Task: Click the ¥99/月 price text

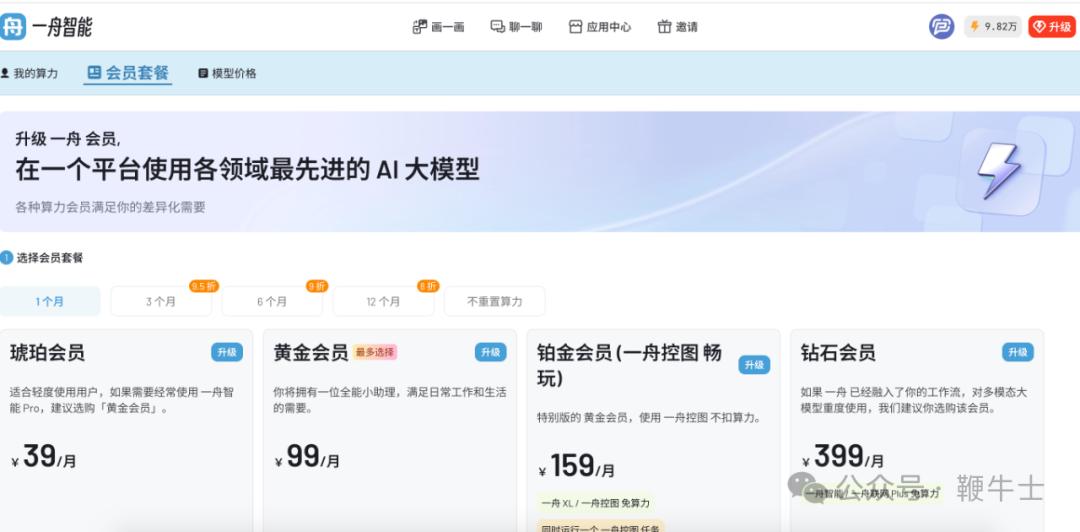Action: tap(307, 458)
